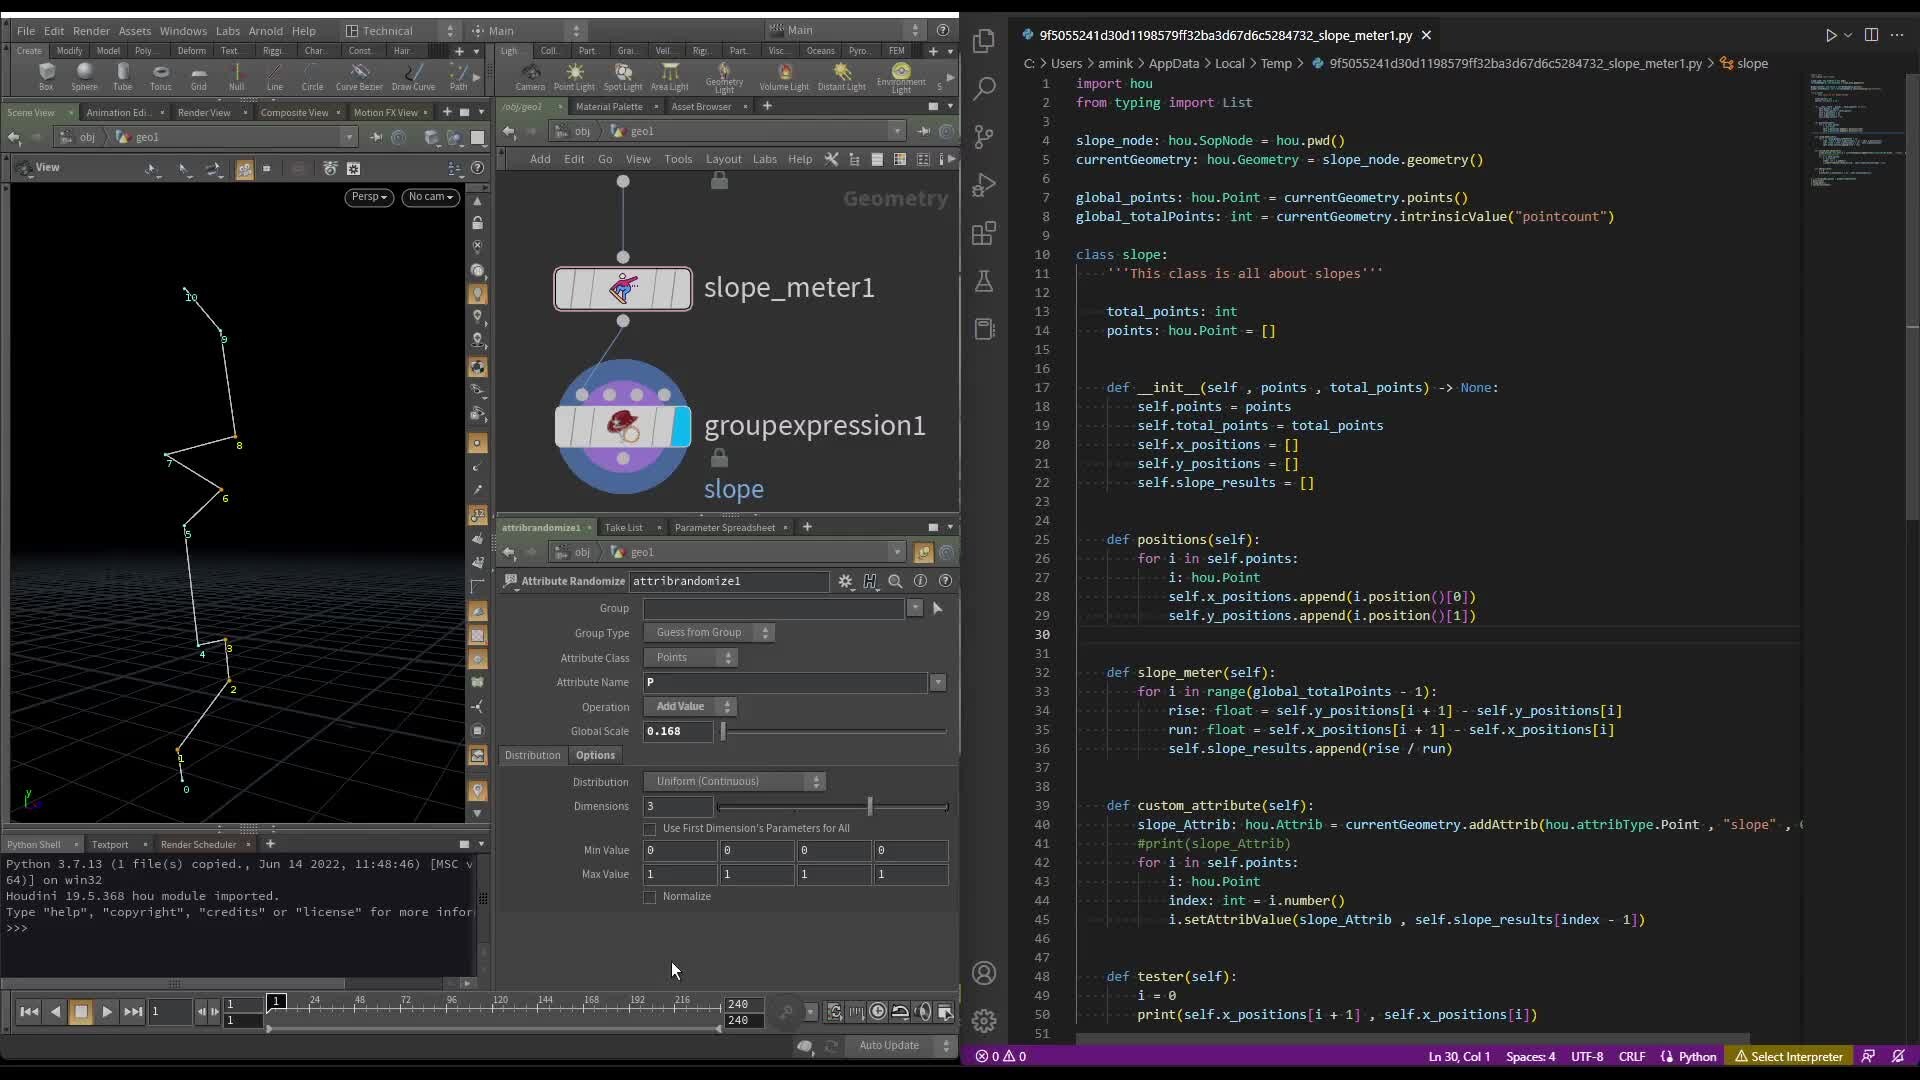The image size is (1920, 1080).
Task: Open the Render menu
Action: tap(91, 31)
